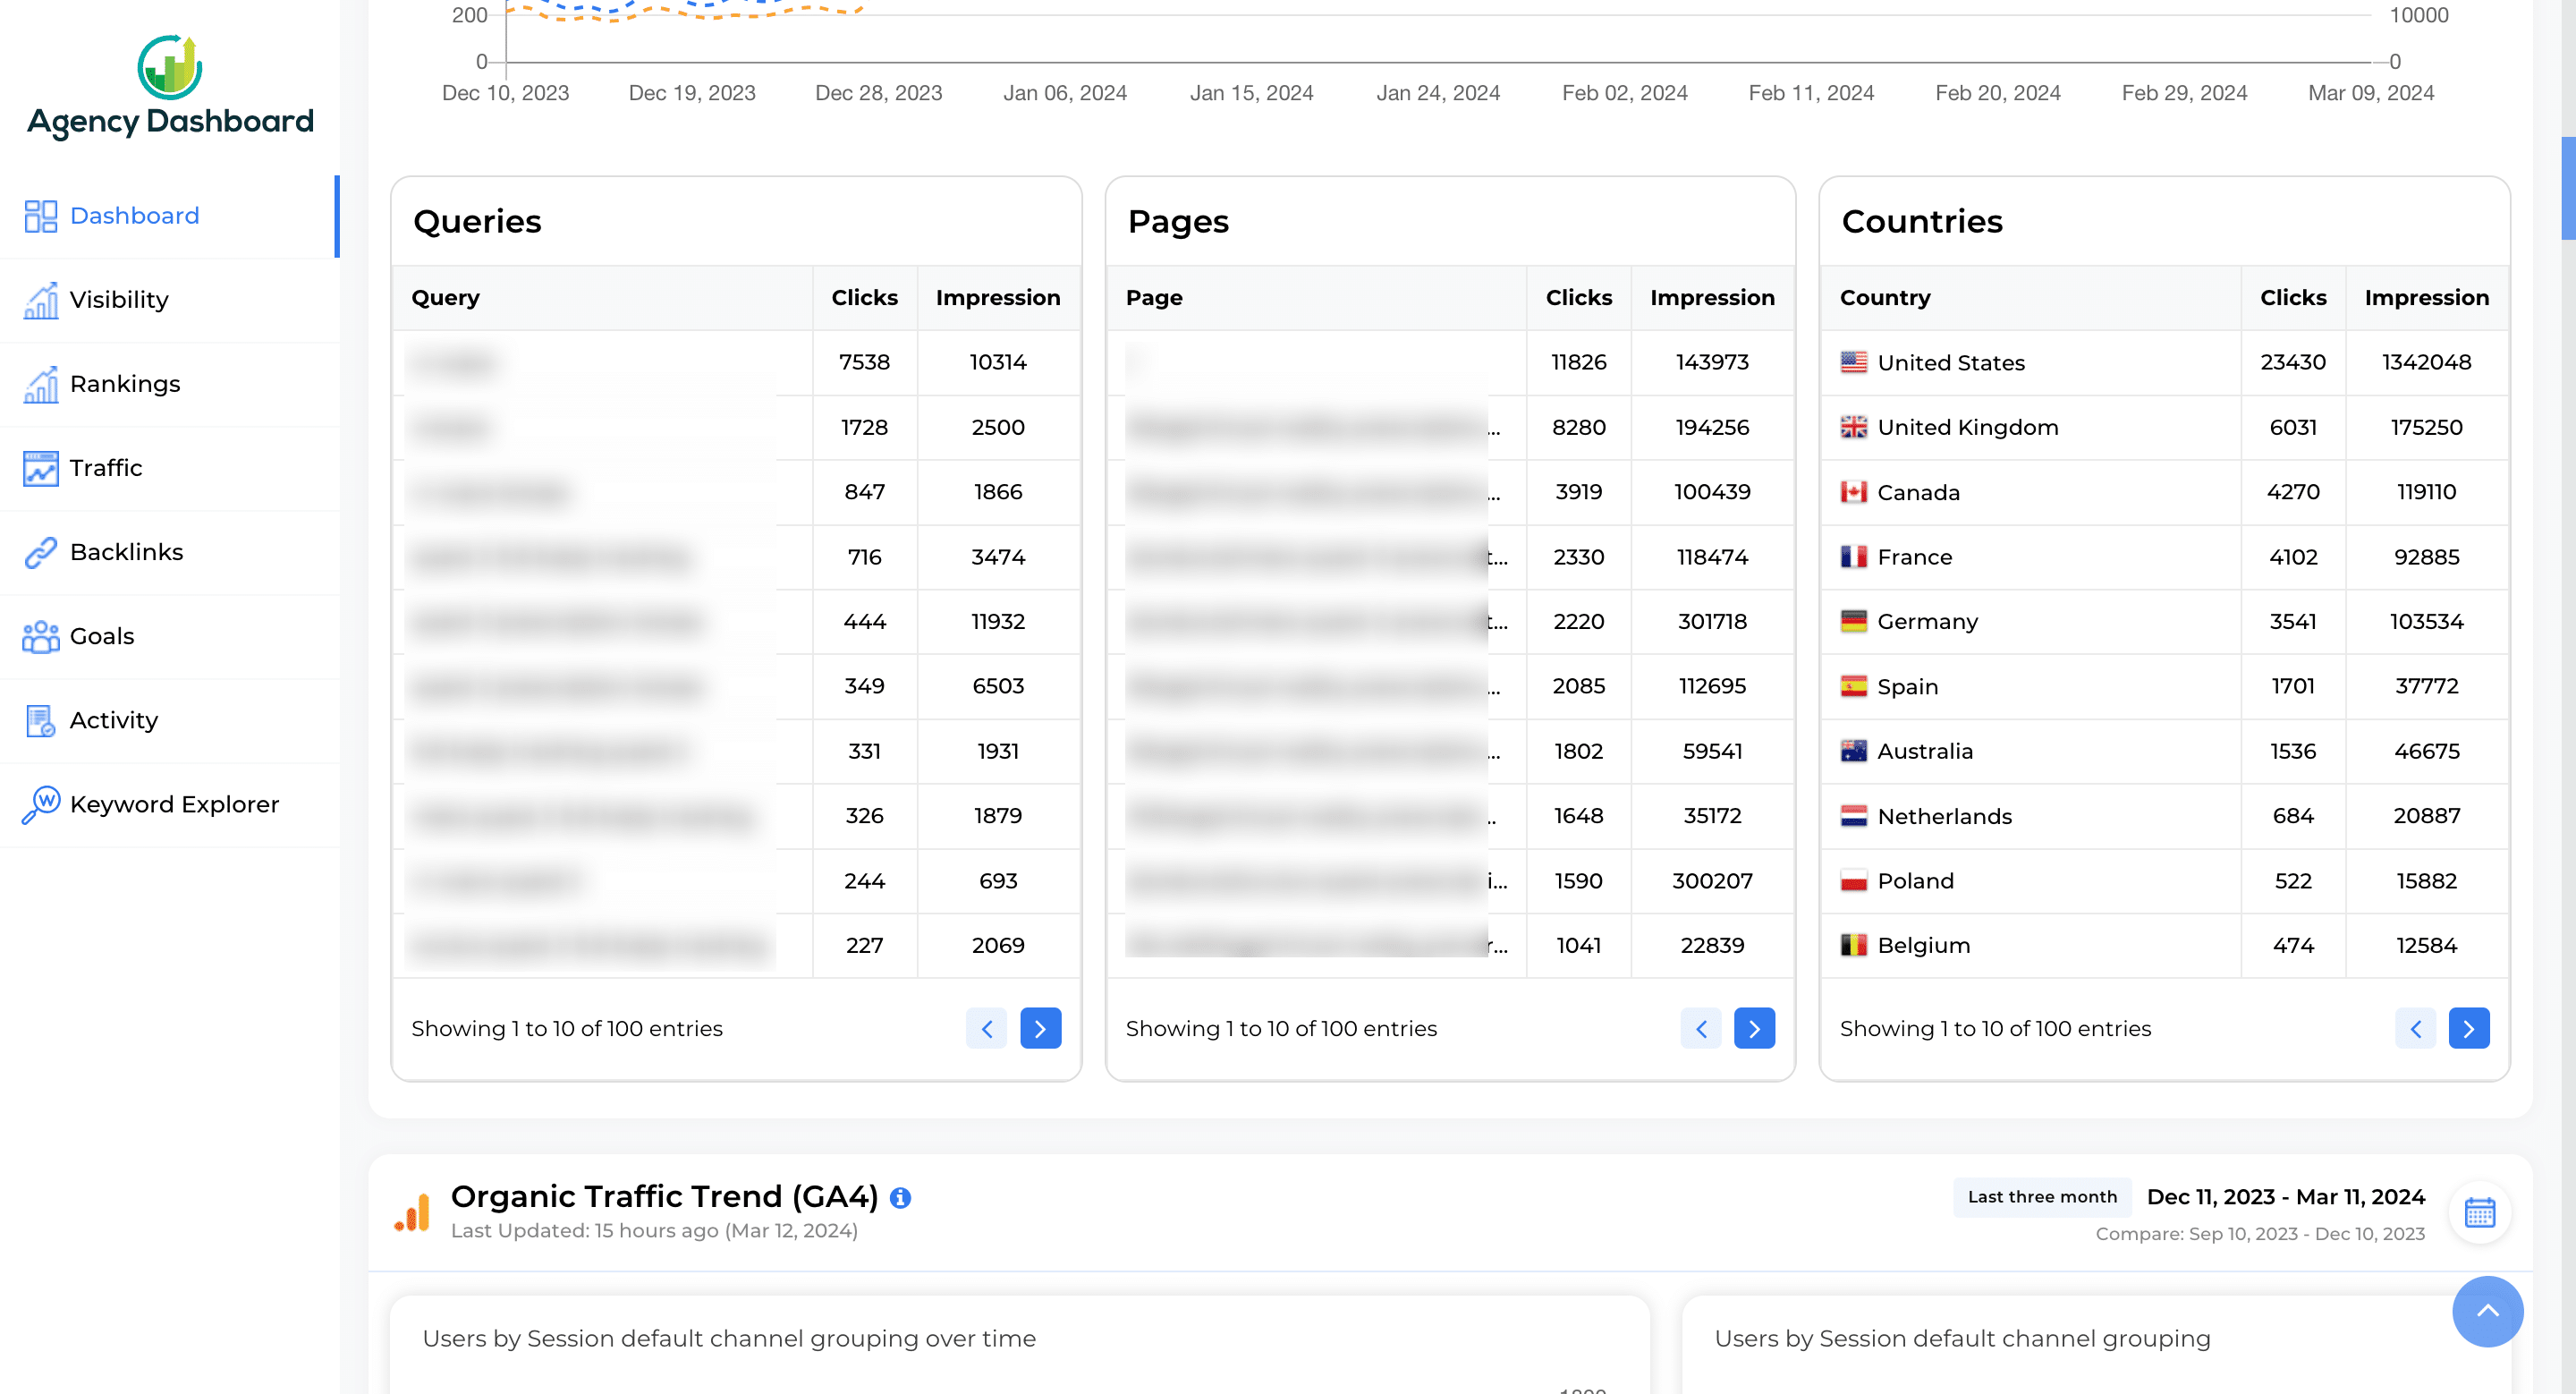This screenshot has height=1394, width=2576.
Task: Go to next page of Queries table
Action: (x=1040, y=1028)
